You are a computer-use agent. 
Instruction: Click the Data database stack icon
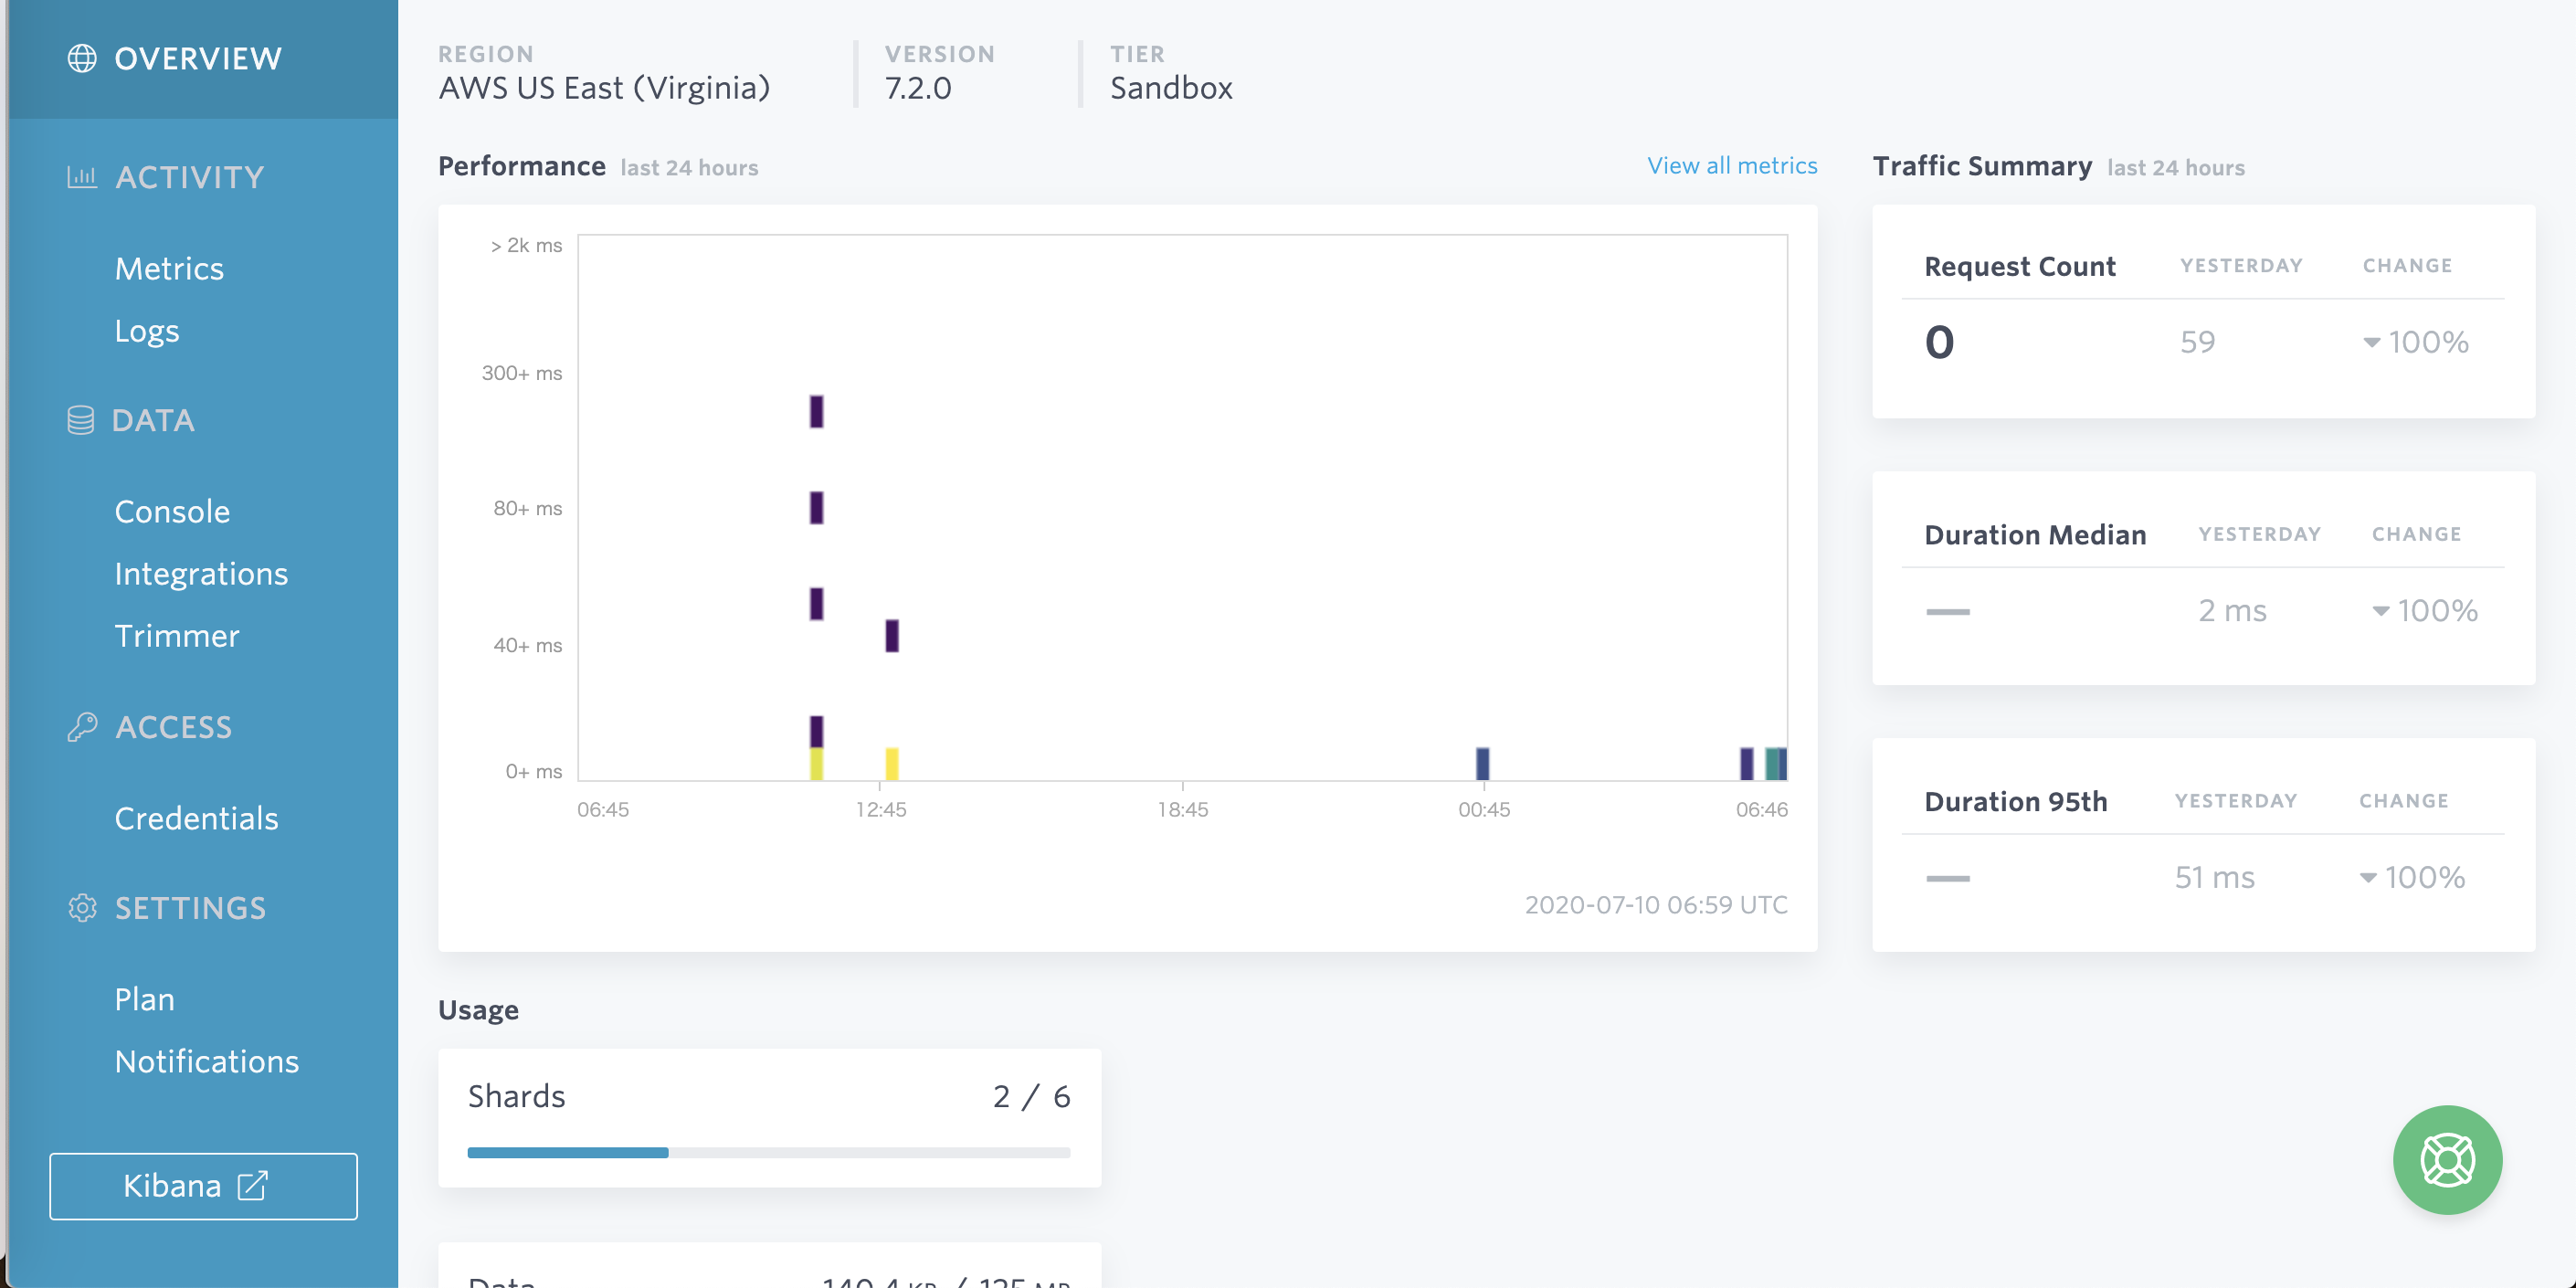[81, 420]
